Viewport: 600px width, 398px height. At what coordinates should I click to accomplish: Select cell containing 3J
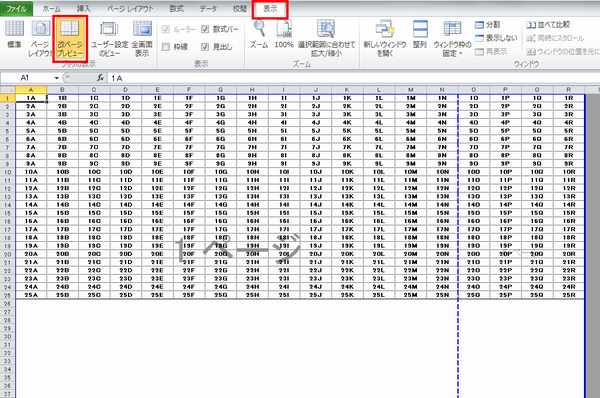click(x=316, y=114)
